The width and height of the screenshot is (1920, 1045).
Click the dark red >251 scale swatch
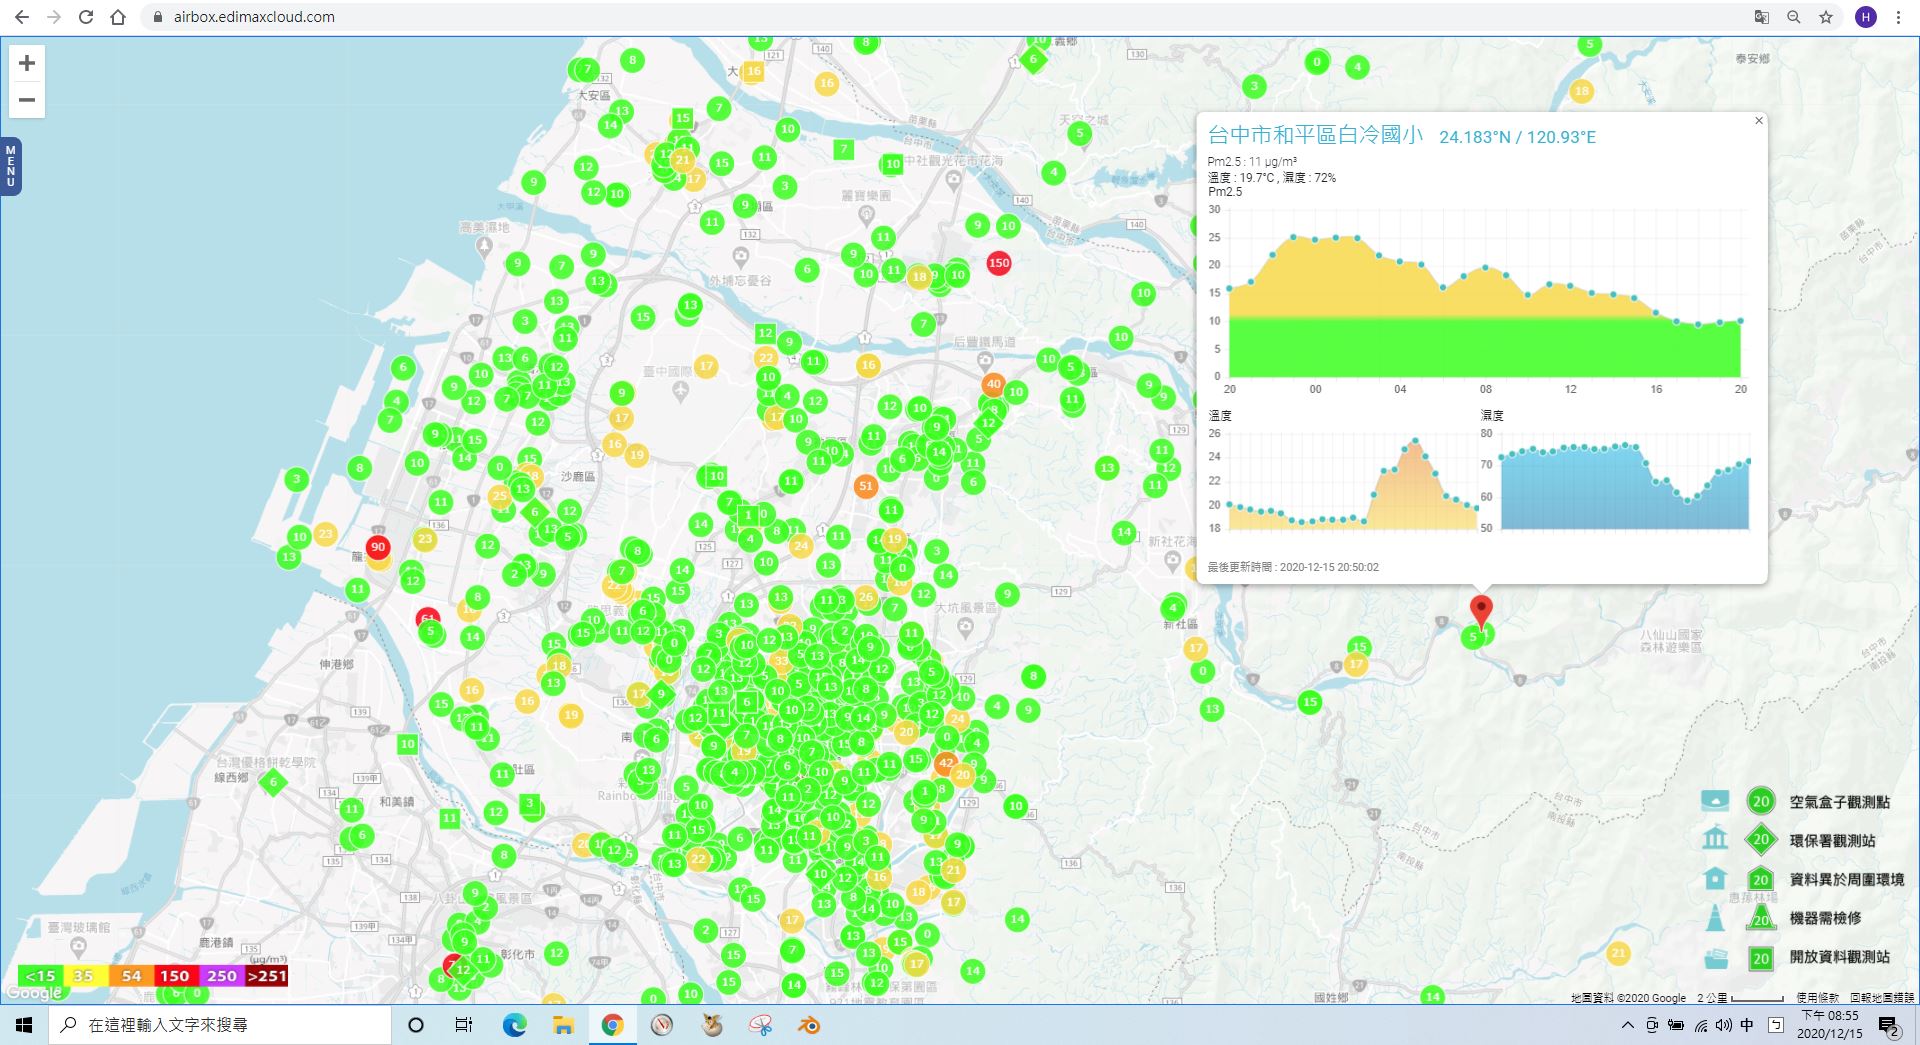point(266,976)
